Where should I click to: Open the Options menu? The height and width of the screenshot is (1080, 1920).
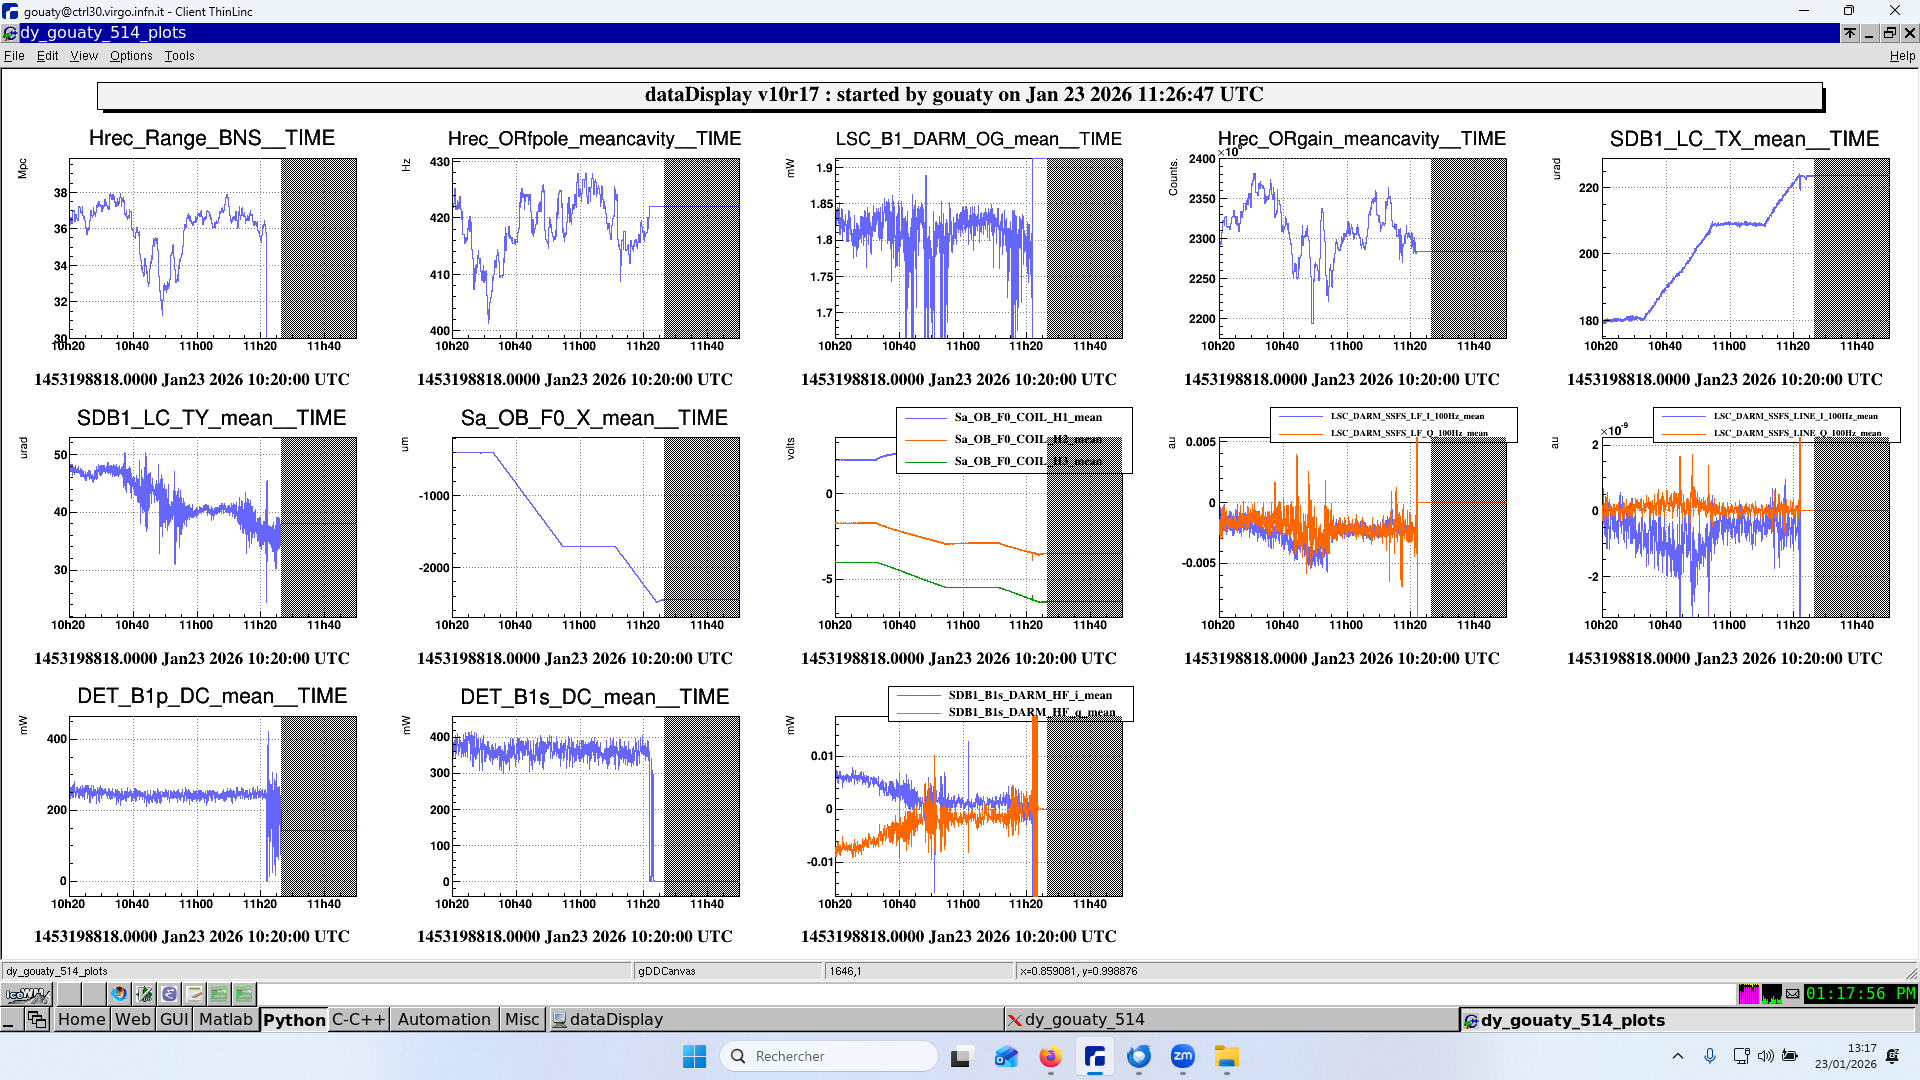click(131, 56)
